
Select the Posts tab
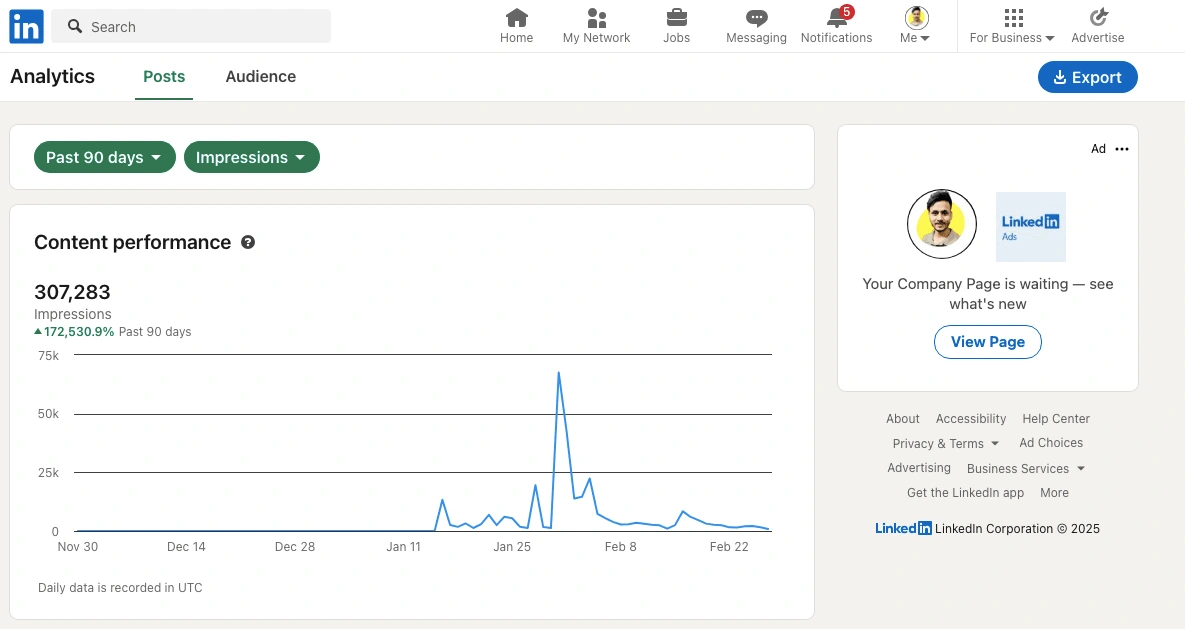(x=164, y=76)
